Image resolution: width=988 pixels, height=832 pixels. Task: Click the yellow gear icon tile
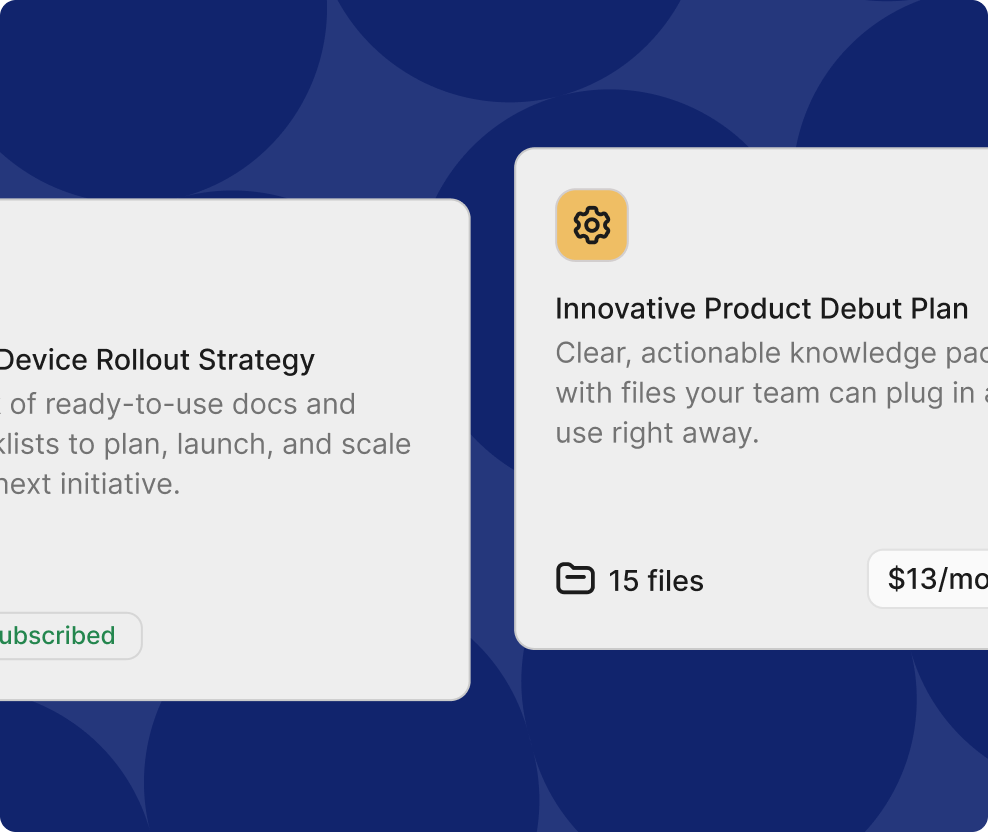592,225
